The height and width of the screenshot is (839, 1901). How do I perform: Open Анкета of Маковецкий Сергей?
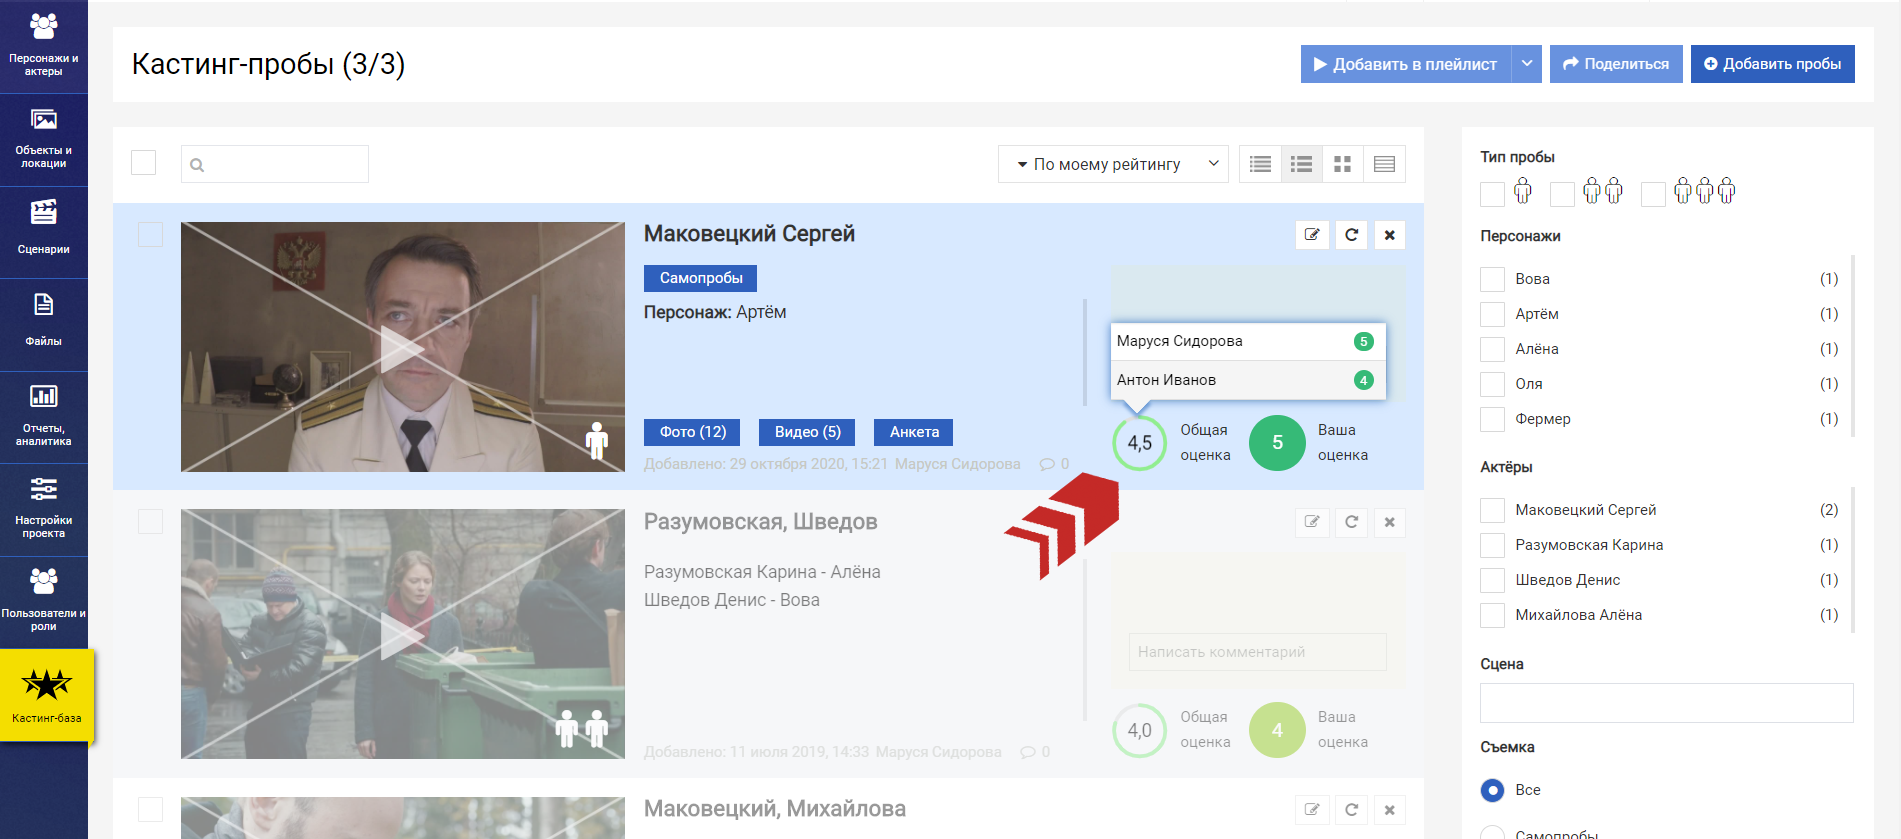point(914,432)
